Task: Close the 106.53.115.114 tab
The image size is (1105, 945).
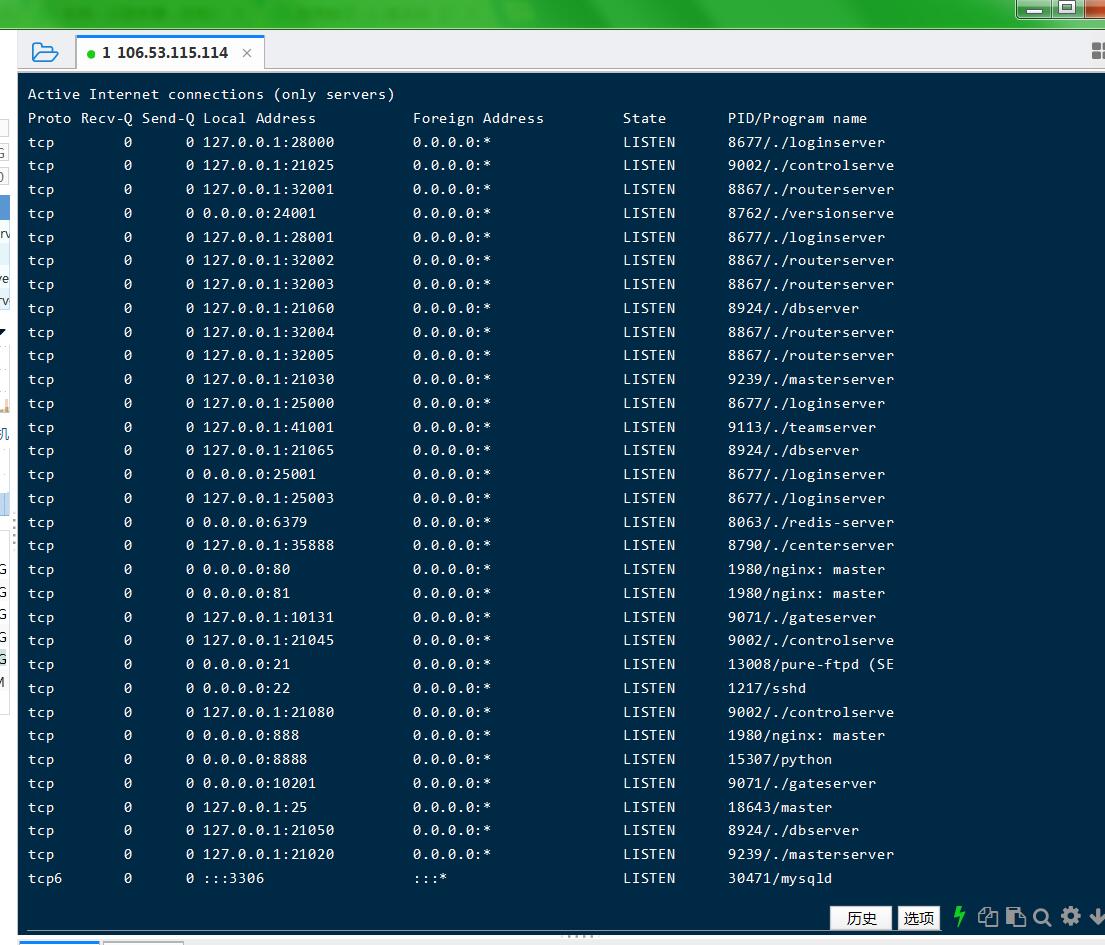Action: point(247,53)
